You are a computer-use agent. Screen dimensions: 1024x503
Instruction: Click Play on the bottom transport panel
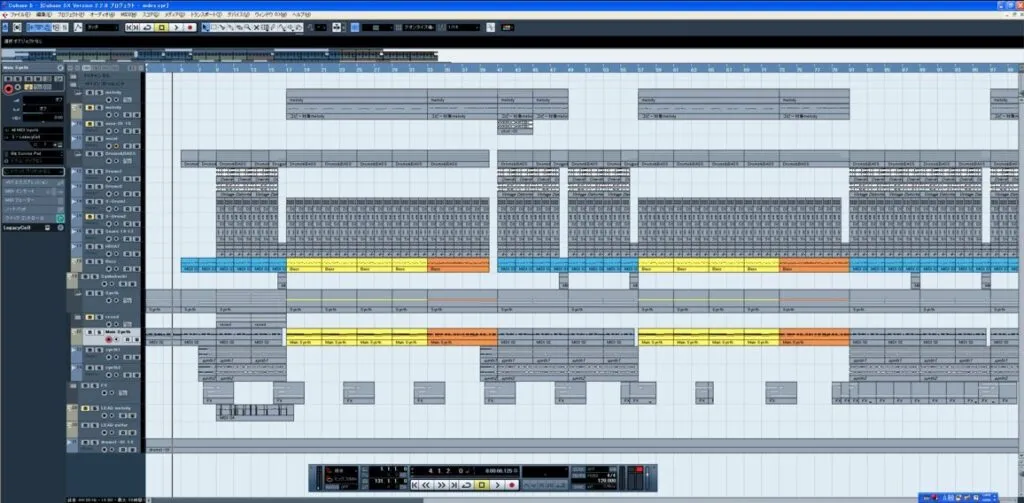point(498,484)
